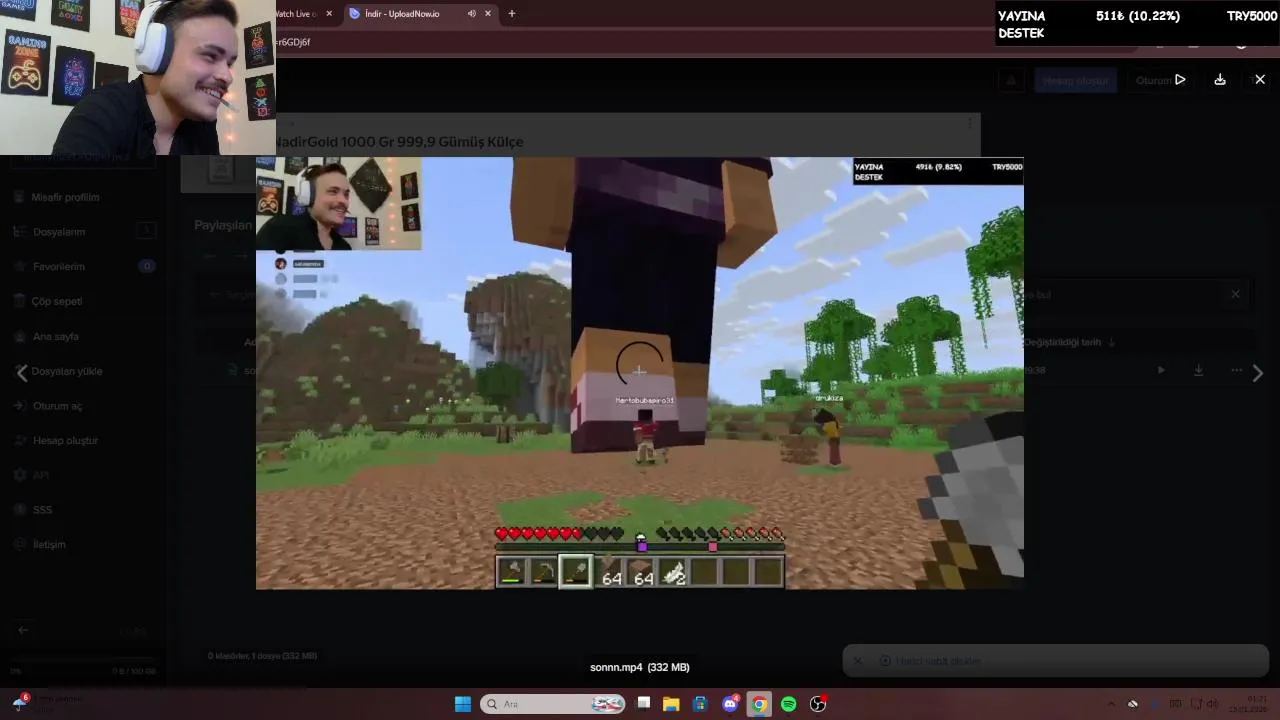Image resolution: width=1280 pixels, height=720 pixels.
Task: Click the dimmed file row play icon
Action: pos(1161,370)
